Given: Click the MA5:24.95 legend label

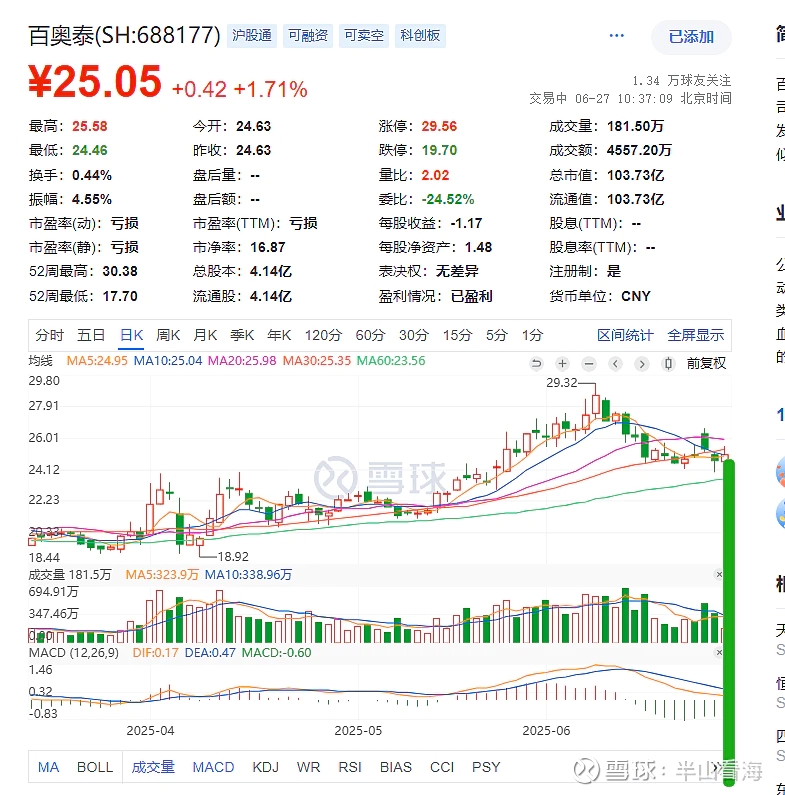Looking at the screenshot, I should click(x=97, y=361).
